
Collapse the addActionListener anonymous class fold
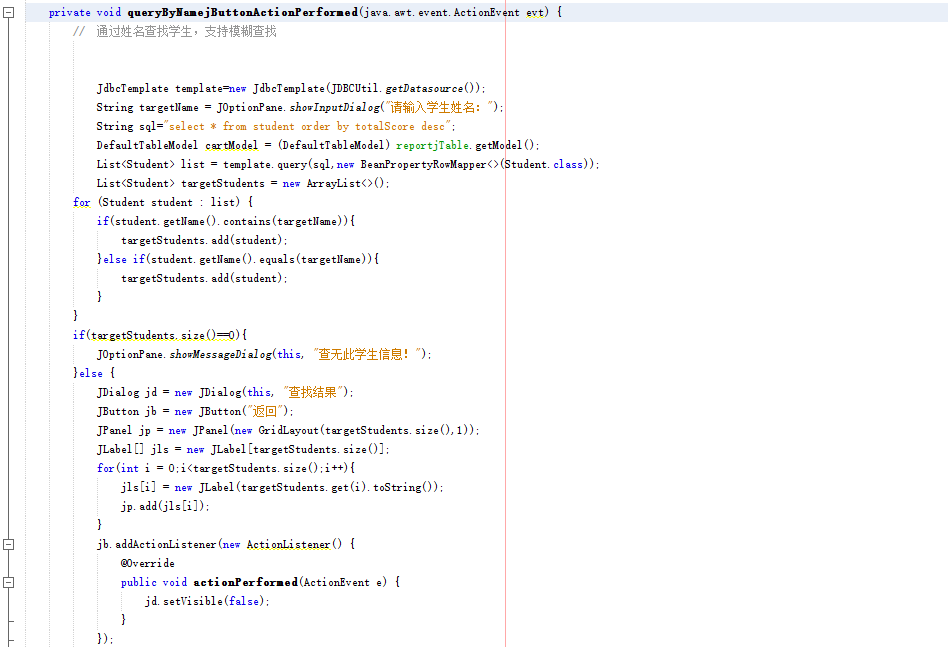[x=8, y=544]
